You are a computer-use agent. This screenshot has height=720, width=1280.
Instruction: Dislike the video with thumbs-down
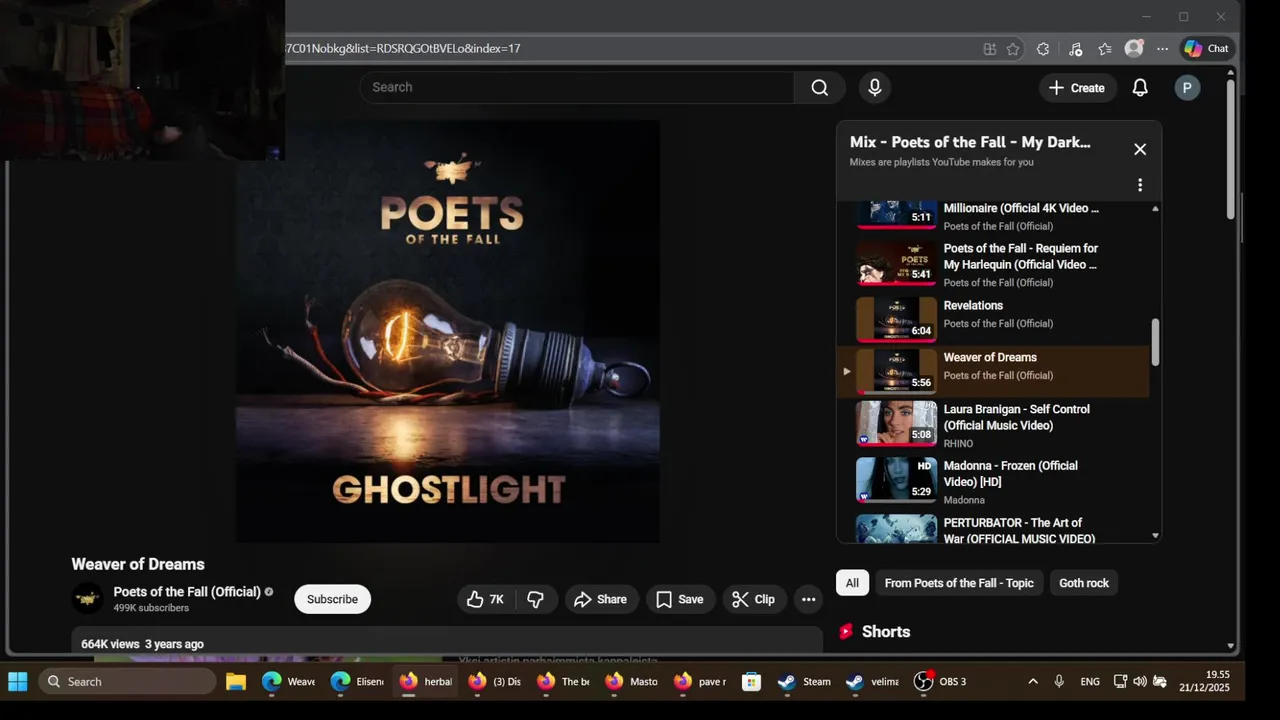[536, 599]
